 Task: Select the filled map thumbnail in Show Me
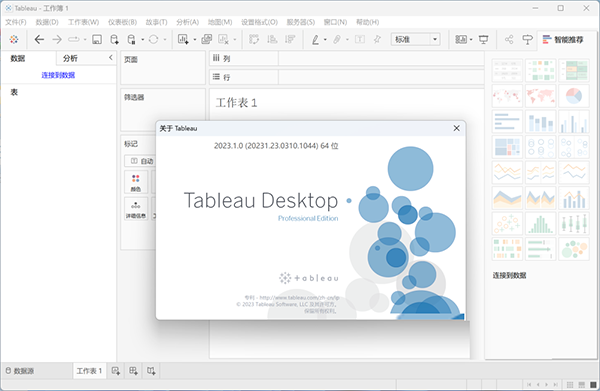coord(540,95)
